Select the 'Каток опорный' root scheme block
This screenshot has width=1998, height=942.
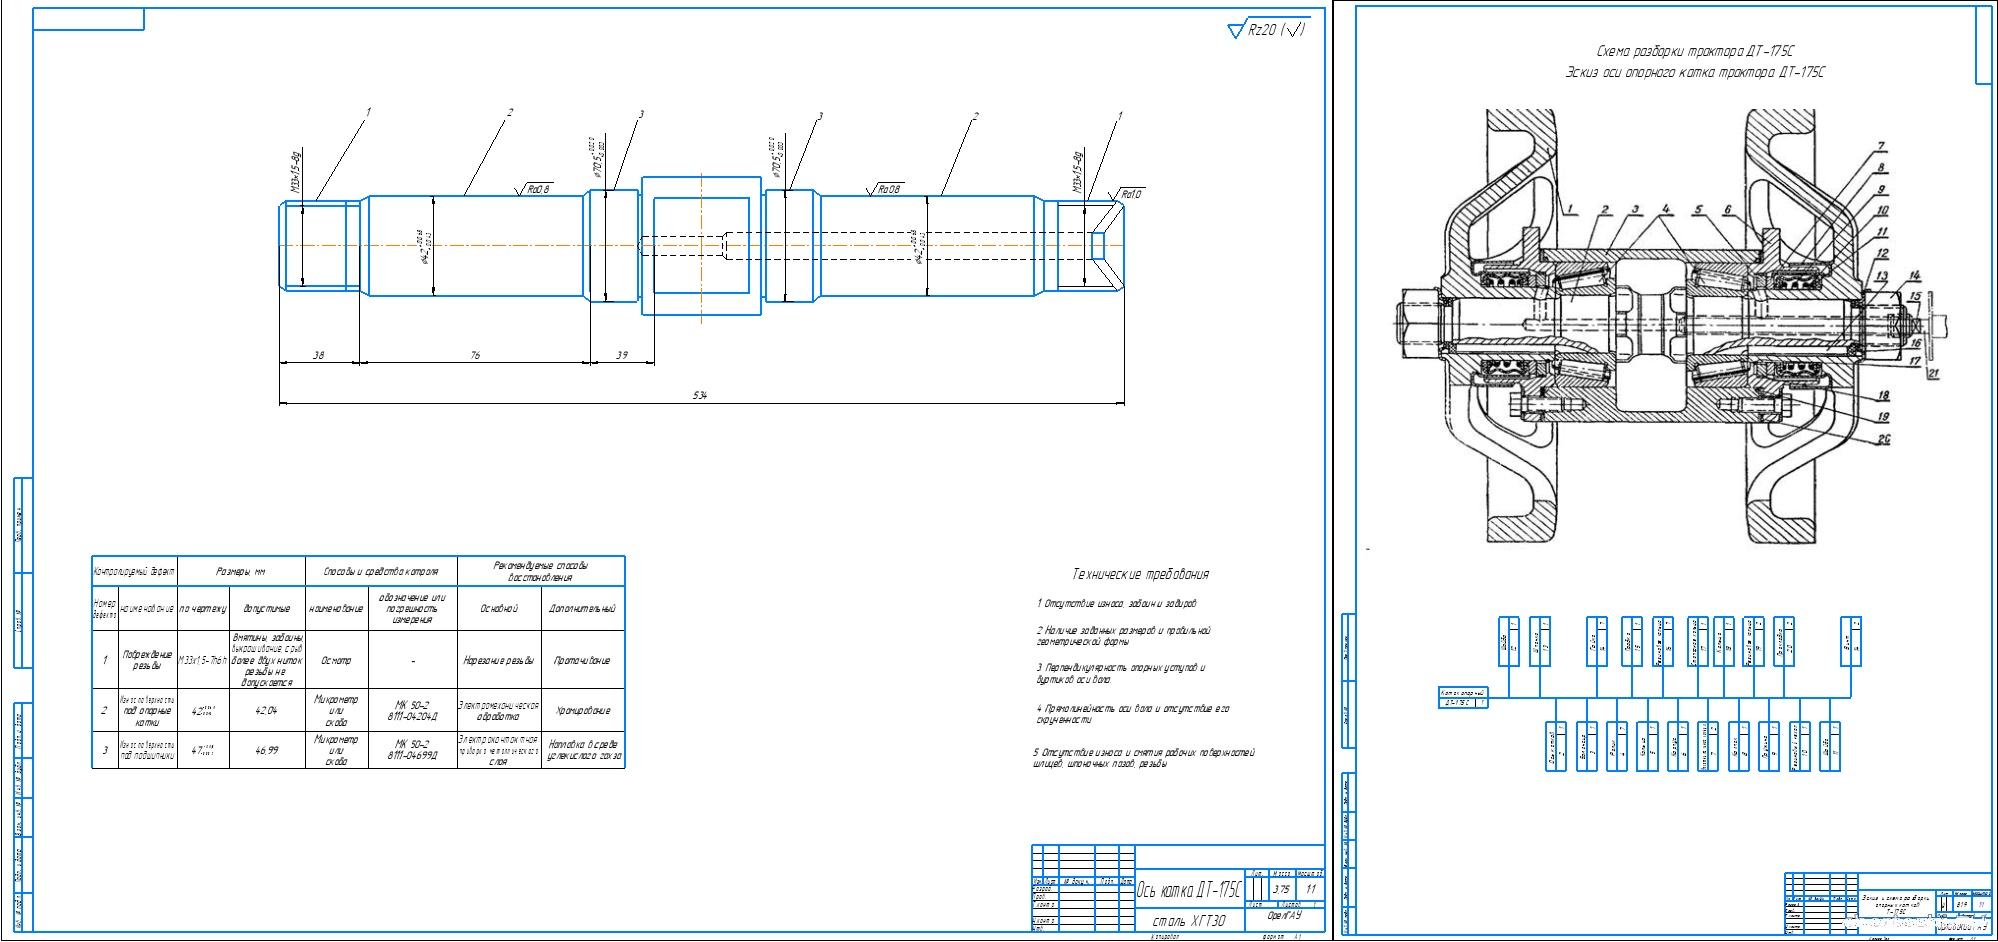pyautogui.click(x=1463, y=693)
